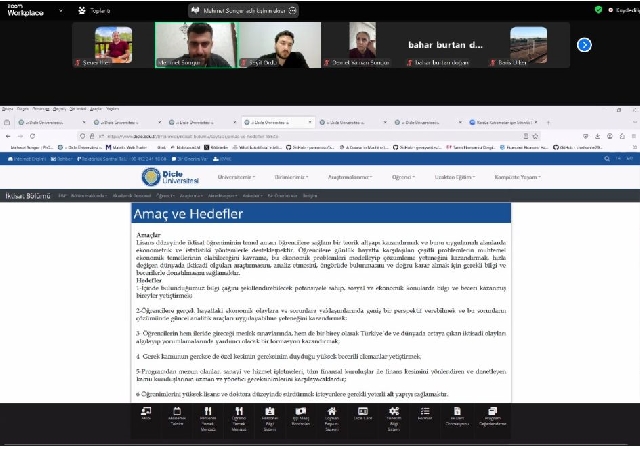Click the Toplantı button in Zoom
The height and width of the screenshot is (450, 640).
(x=94, y=11)
